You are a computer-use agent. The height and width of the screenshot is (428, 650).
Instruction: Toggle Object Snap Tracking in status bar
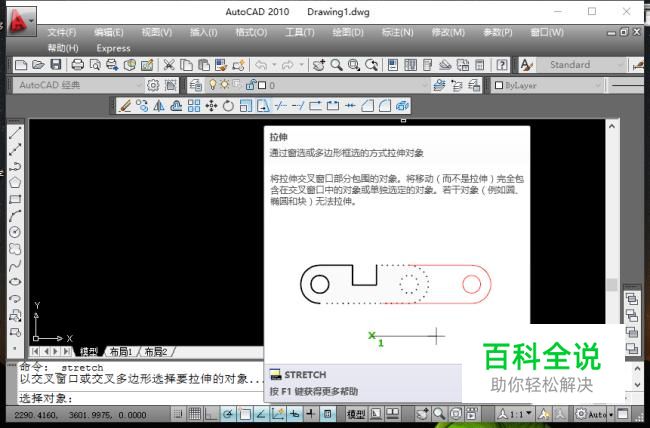[261, 413]
